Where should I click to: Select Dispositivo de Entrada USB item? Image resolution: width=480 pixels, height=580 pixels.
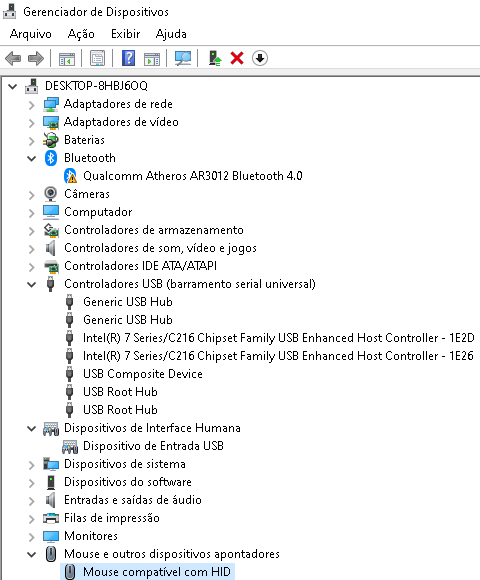click(153, 446)
